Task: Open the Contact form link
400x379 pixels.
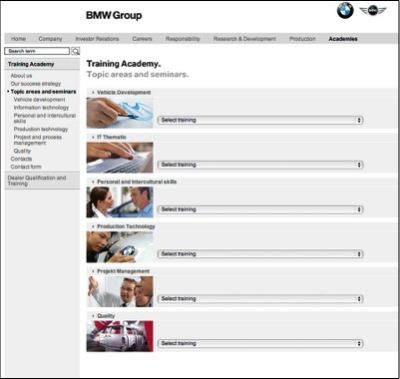Action: click(x=26, y=167)
